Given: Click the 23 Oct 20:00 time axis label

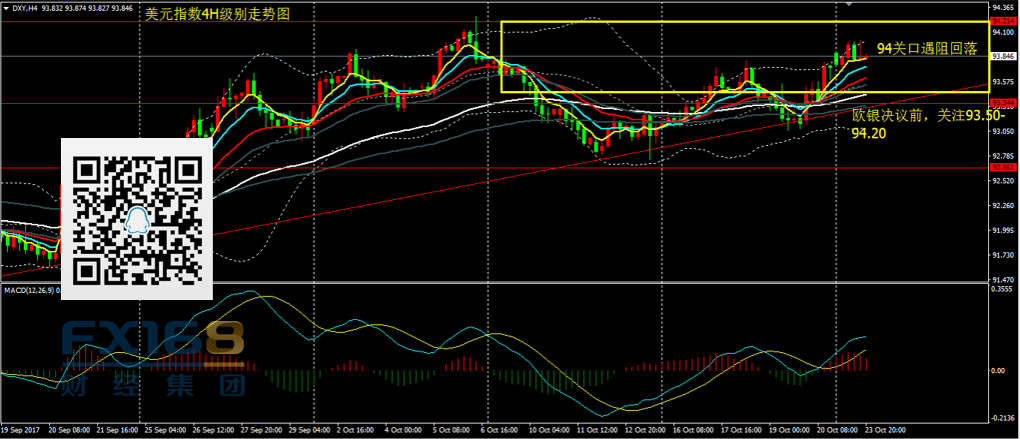Looking at the screenshot, I should click(x=884, y=431).
